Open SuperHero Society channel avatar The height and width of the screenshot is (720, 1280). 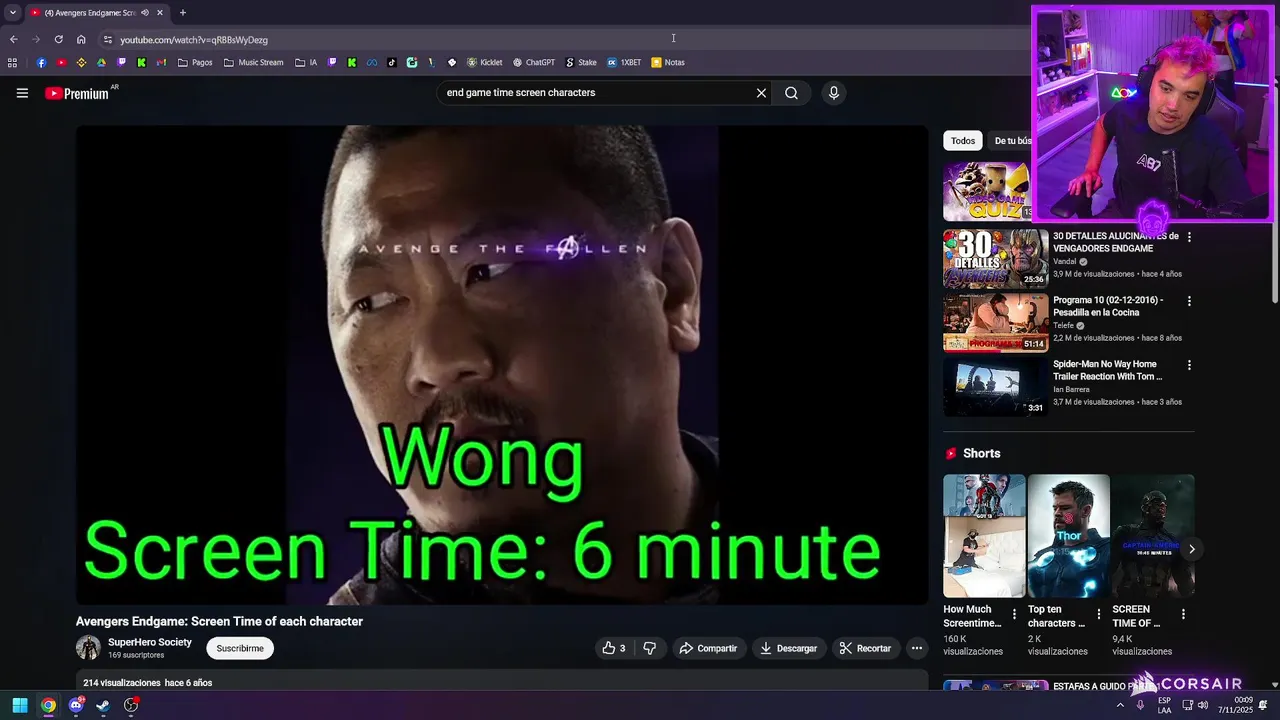click(x=88, y=648)
